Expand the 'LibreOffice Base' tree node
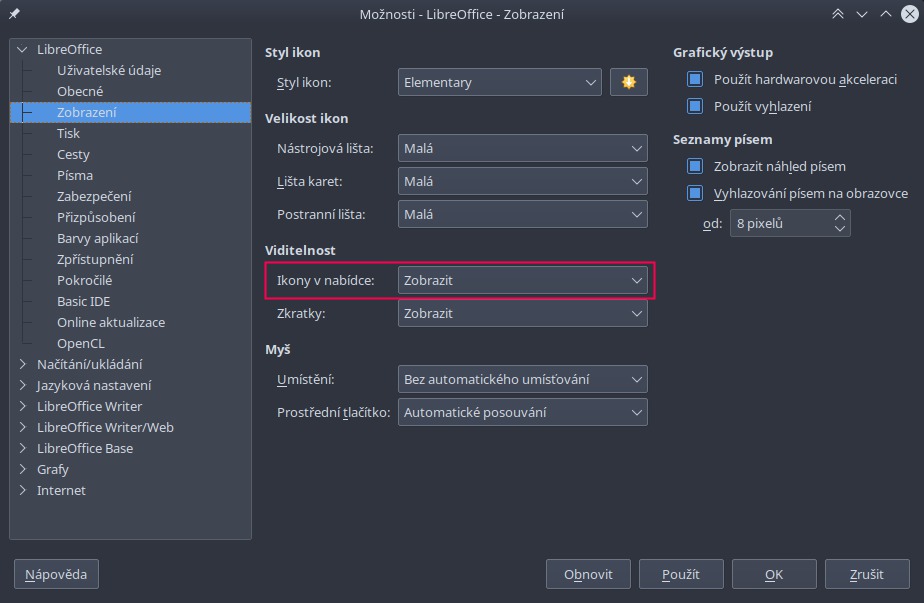Viewport: 924px width, 603px height. click(22, 448)
